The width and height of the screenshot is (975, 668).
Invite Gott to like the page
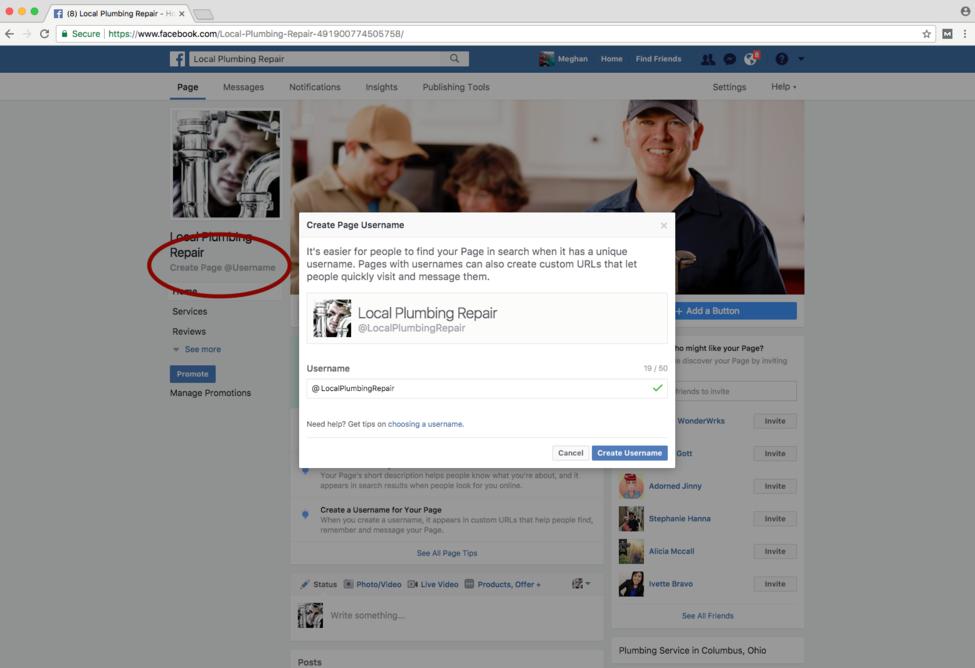775,453
